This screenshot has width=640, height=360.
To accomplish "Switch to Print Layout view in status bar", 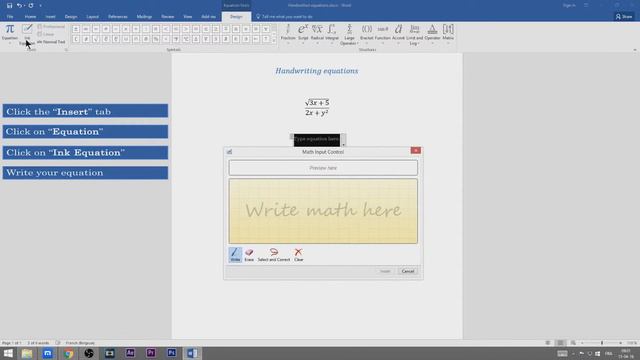I will [x=560, y=343].
